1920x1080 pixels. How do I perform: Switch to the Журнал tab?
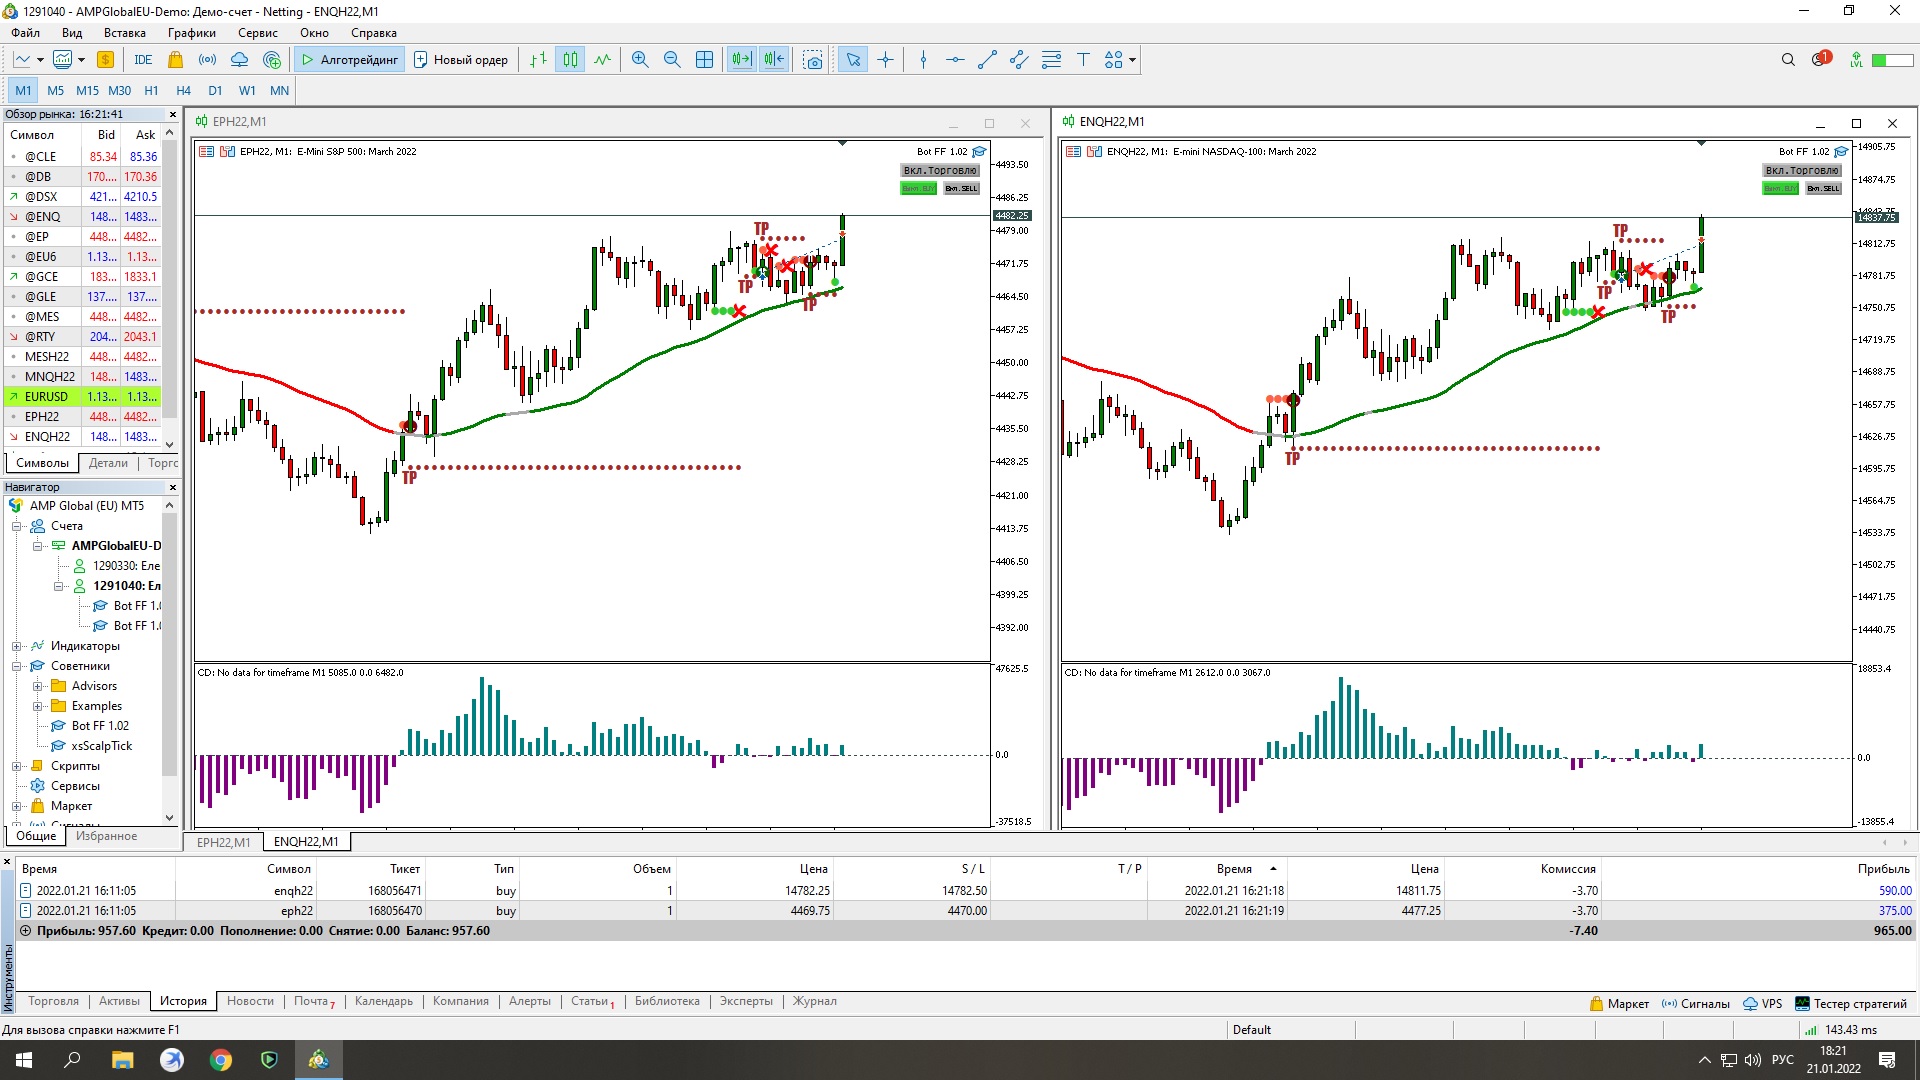[x=814, y=1001]
